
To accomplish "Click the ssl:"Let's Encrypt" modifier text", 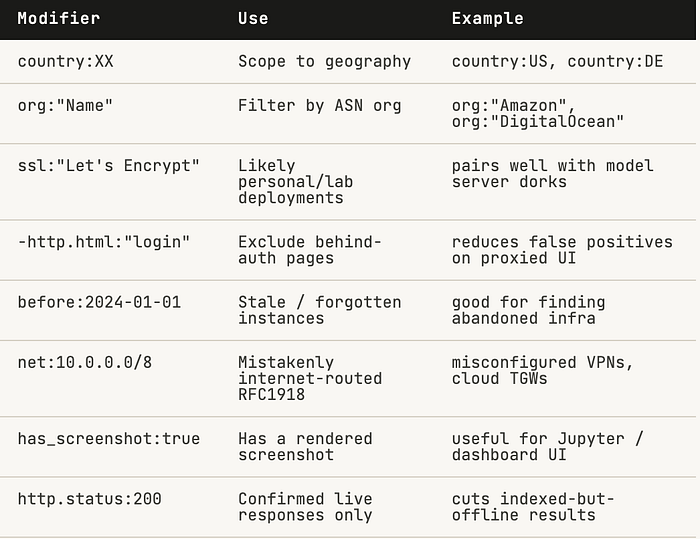I will coord(108,166).
